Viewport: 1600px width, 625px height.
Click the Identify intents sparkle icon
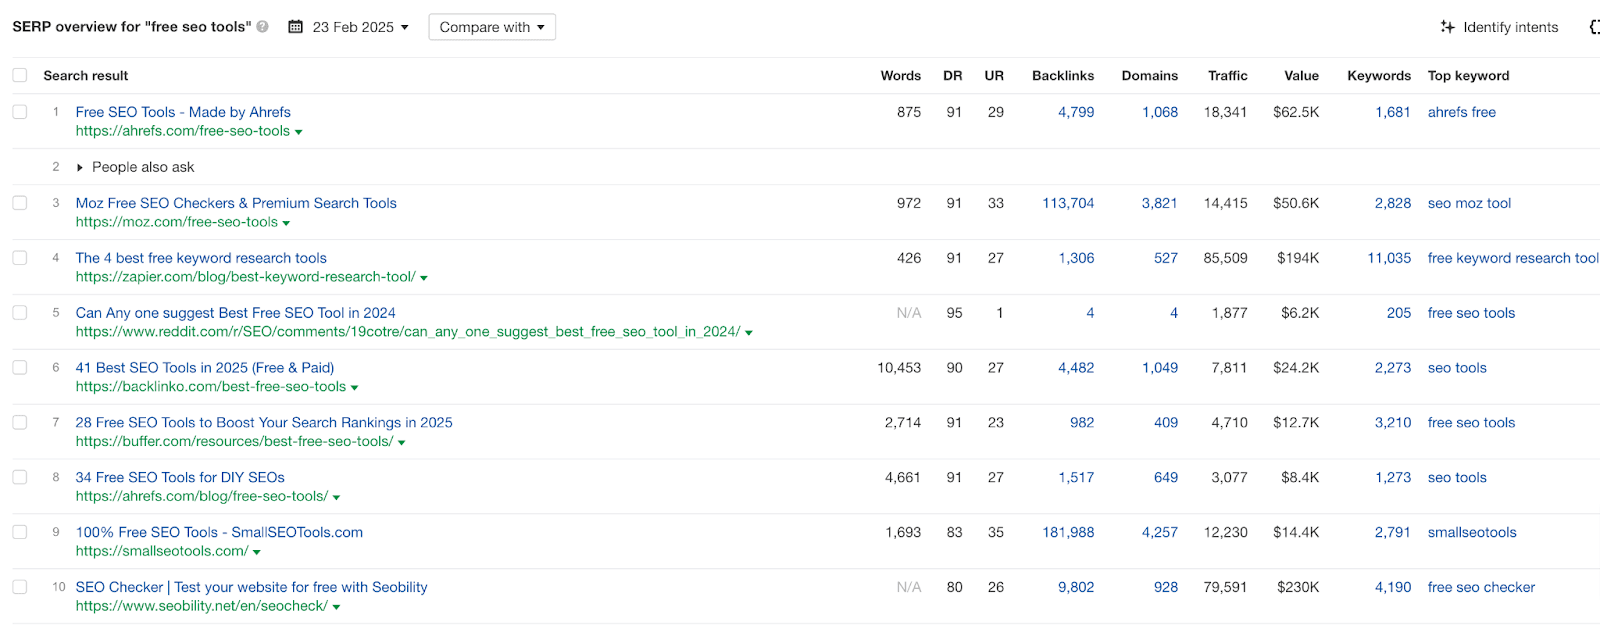1447,27
